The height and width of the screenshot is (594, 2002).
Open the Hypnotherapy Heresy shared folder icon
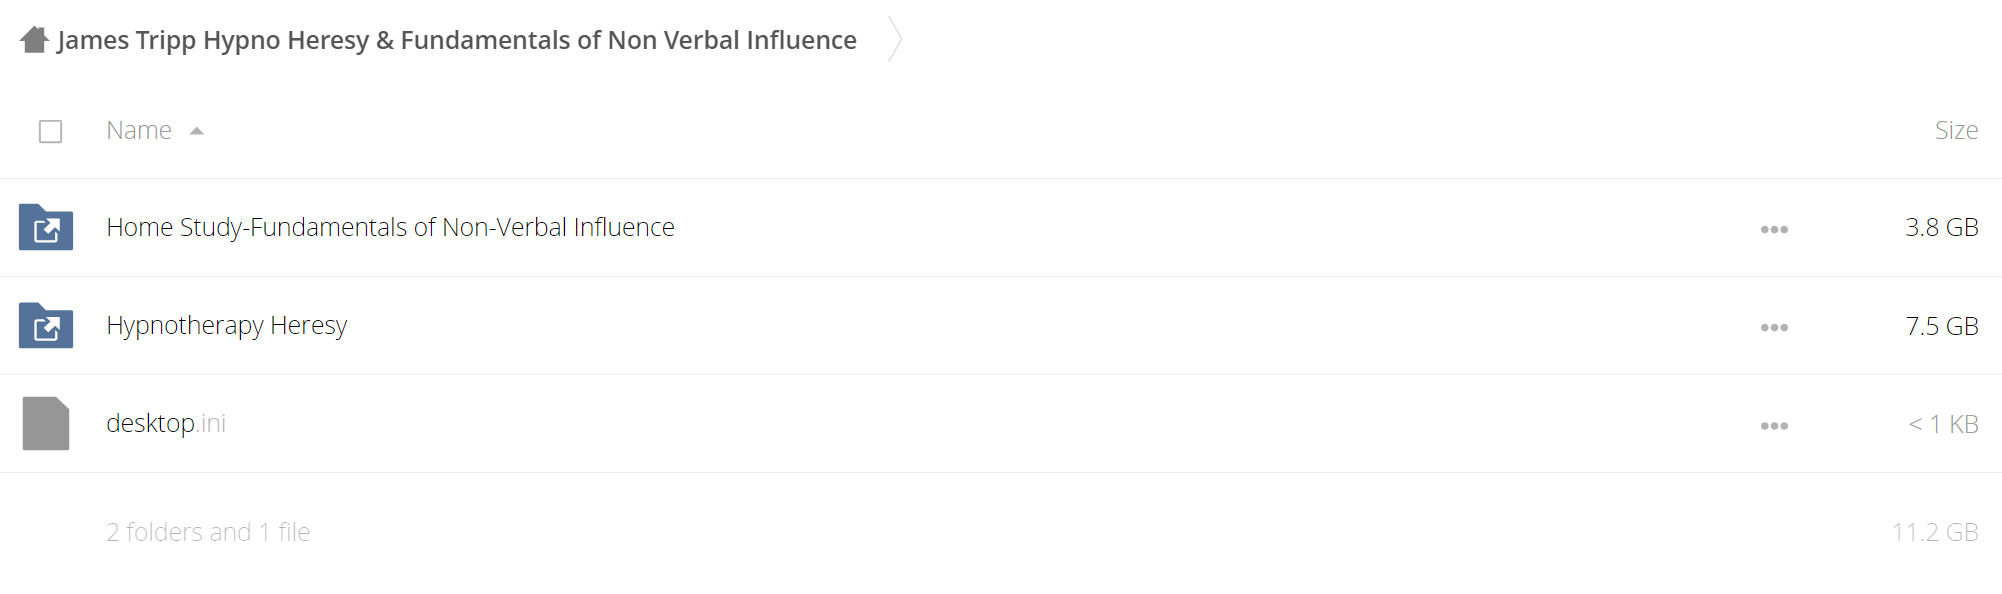46,325
